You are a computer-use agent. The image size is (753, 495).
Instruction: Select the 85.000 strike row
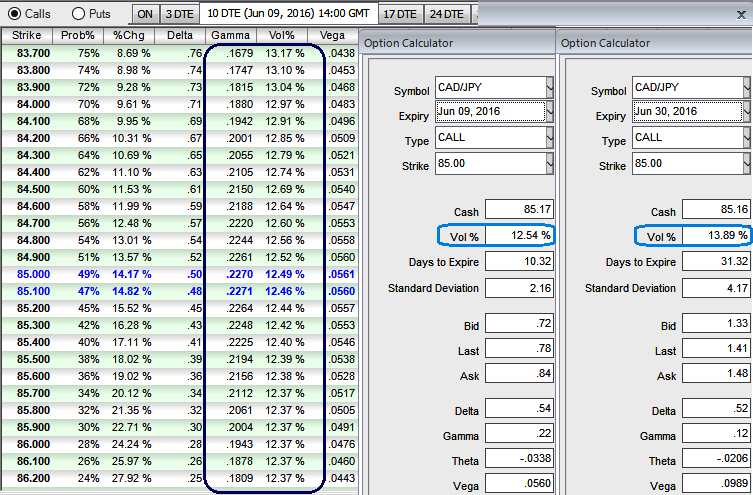(x=180, y=274)
